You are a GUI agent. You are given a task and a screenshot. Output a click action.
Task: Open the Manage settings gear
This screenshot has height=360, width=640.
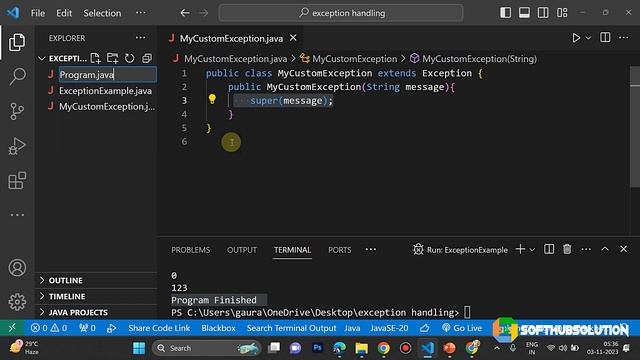point(17,302)
